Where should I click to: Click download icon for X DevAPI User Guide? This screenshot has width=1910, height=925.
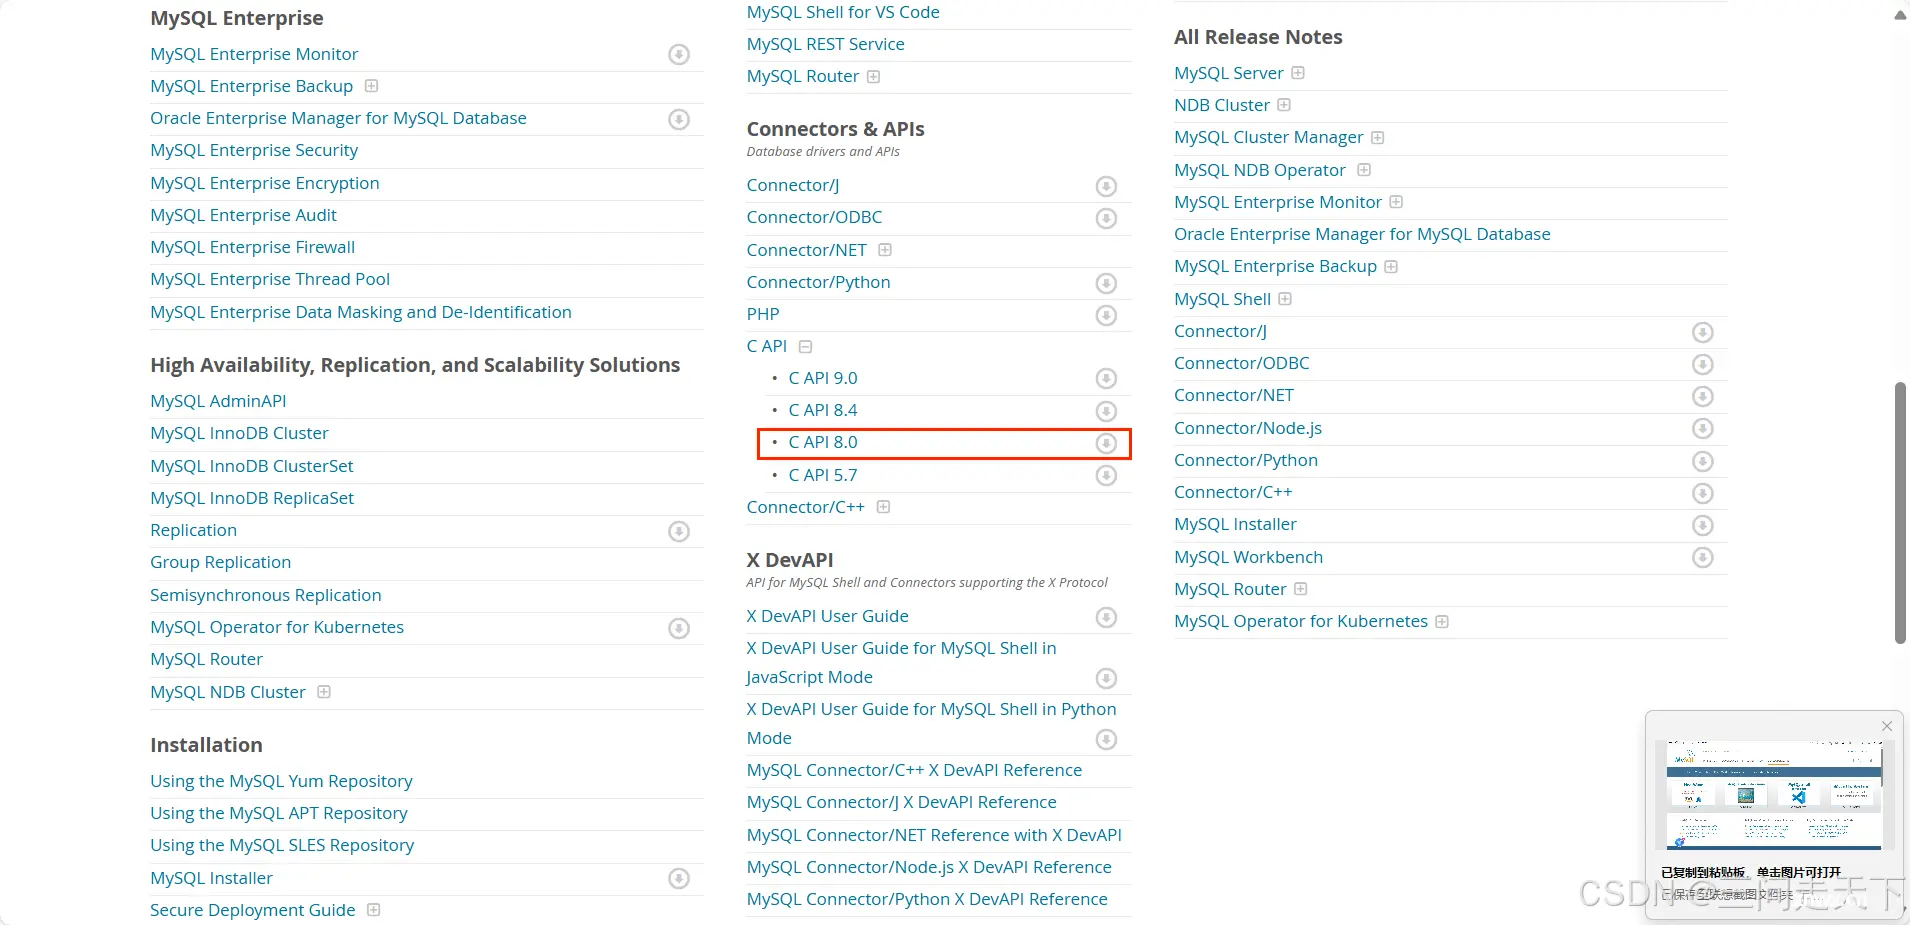tap(1106, 617)
